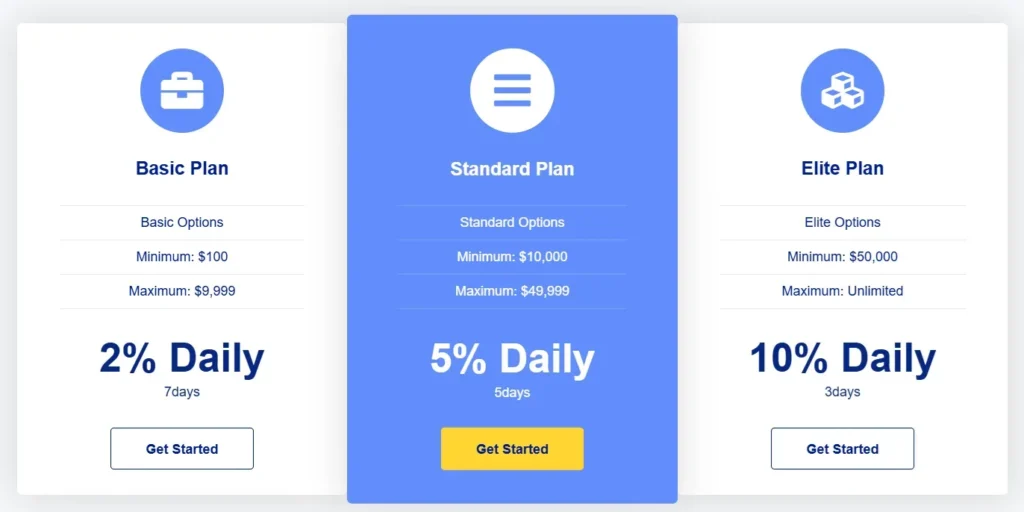Click the Minimum: $50,000 row
This screenshot has height=512, width=1024.
pos(842,257)
